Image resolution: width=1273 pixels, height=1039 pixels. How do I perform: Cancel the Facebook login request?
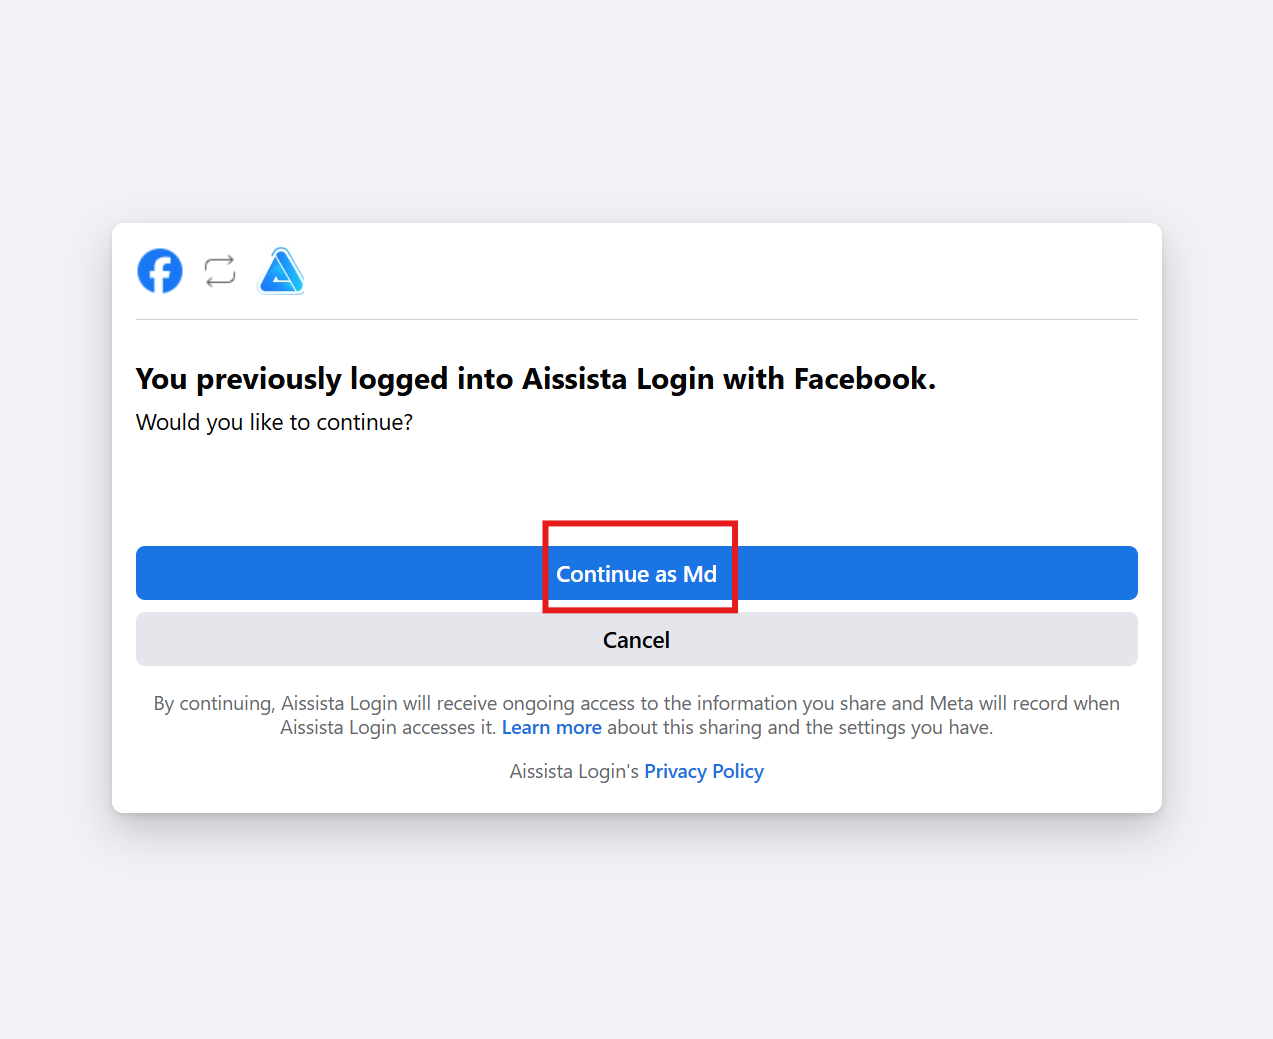[x=636, y=640]
